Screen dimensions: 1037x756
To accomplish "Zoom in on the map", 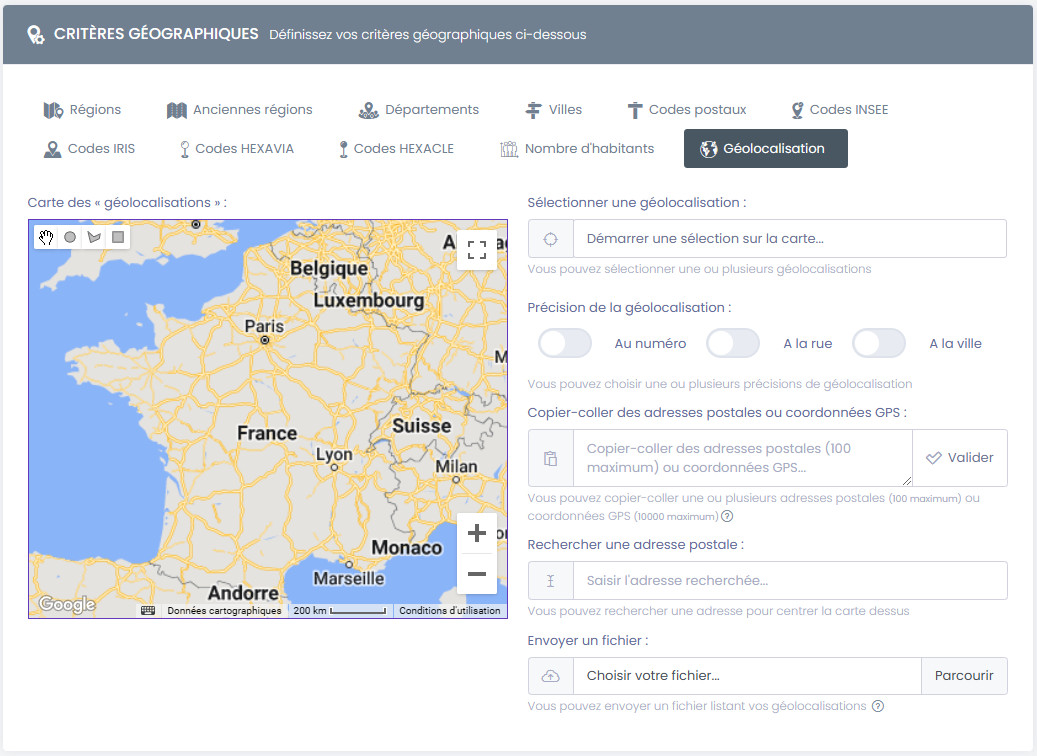I will (x=477, y=533).
